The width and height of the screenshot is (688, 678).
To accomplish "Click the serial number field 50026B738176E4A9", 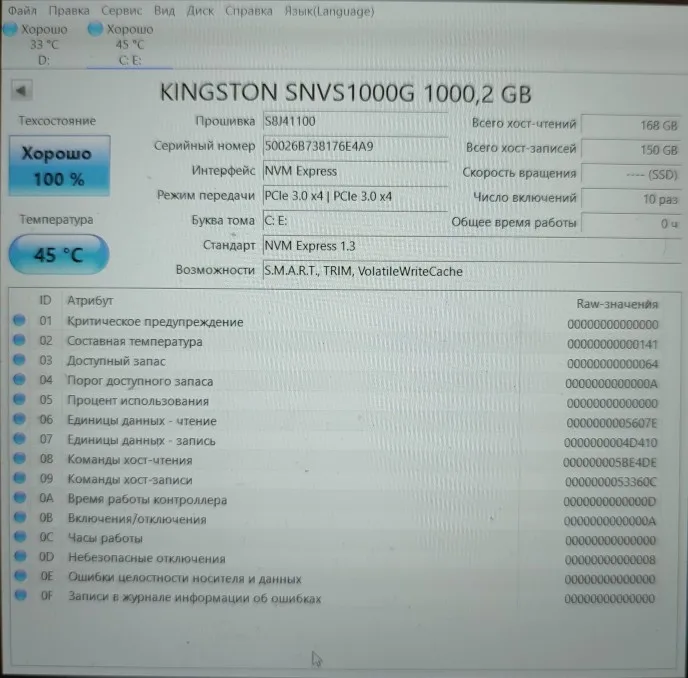I will coord(355,146).
